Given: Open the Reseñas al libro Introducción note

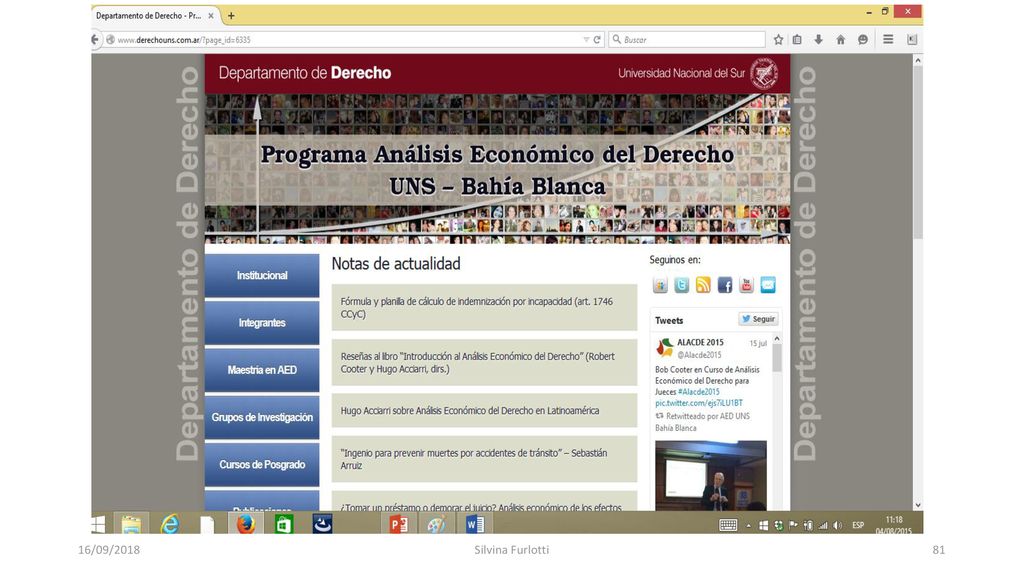Looking at the screenshot, I should pyautogui.click(x=484, y=362).
